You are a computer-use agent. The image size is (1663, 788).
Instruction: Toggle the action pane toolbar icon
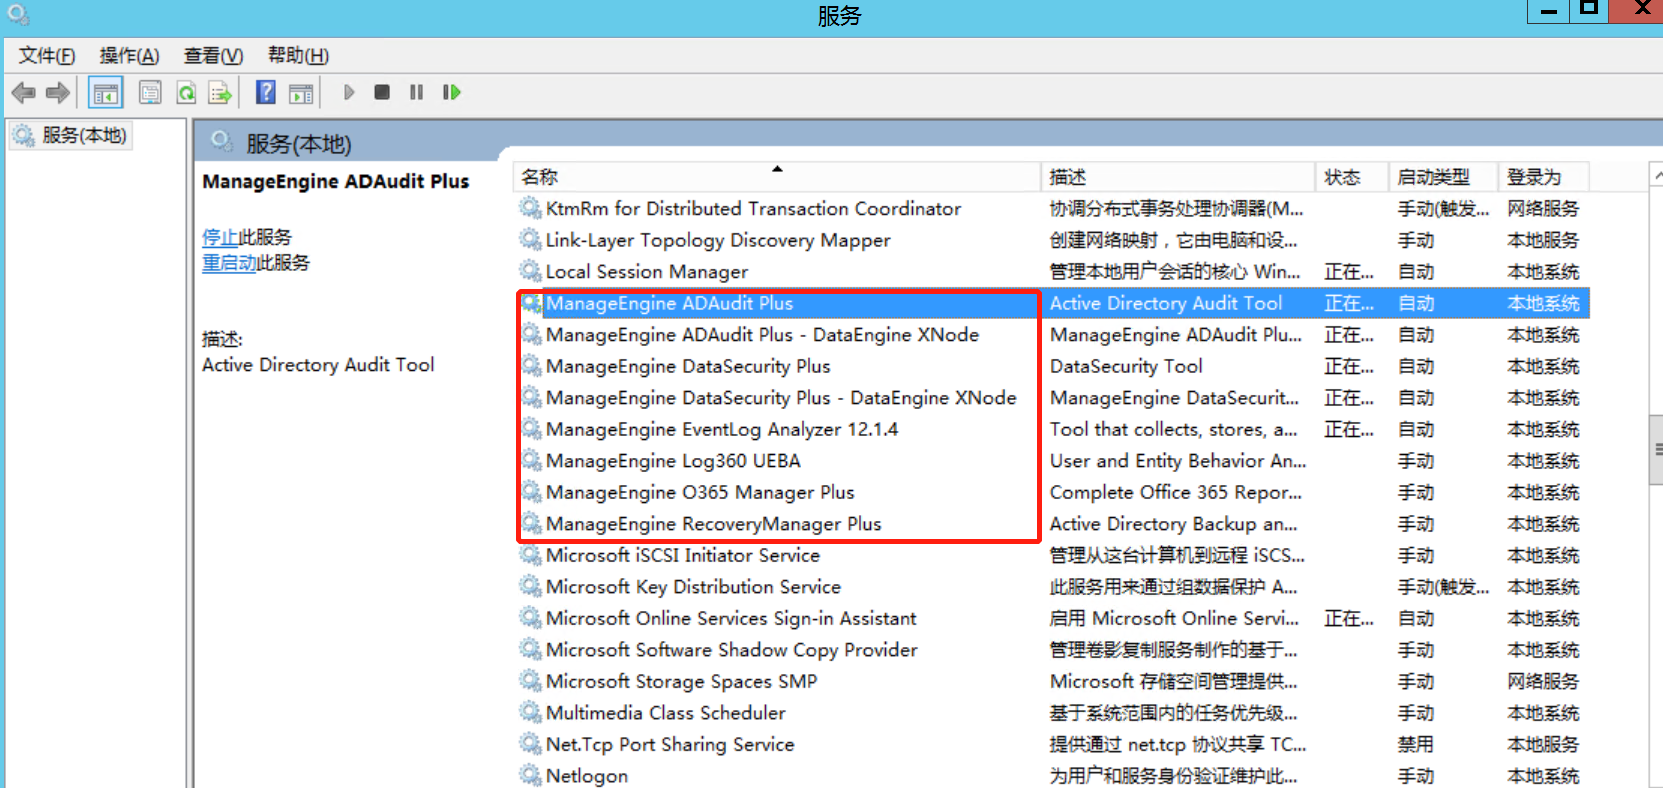[301, 93]
